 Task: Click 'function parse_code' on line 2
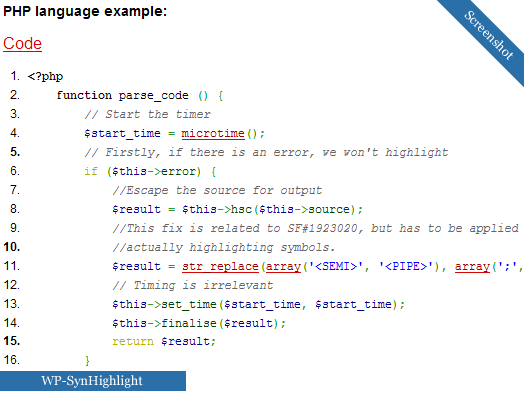click(x=122, y=96)
